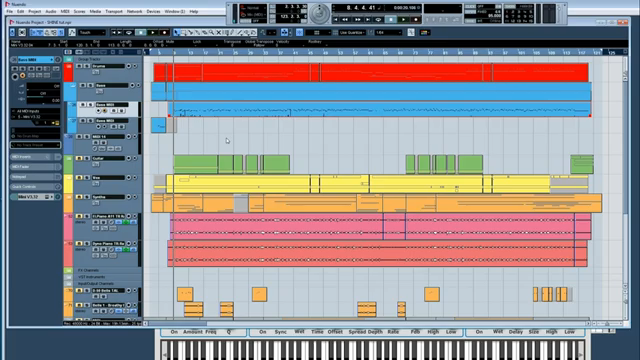Viewport: 640px width, 360px height.
Task: Mute the Synths track
Action: click(x=79, y=197)
